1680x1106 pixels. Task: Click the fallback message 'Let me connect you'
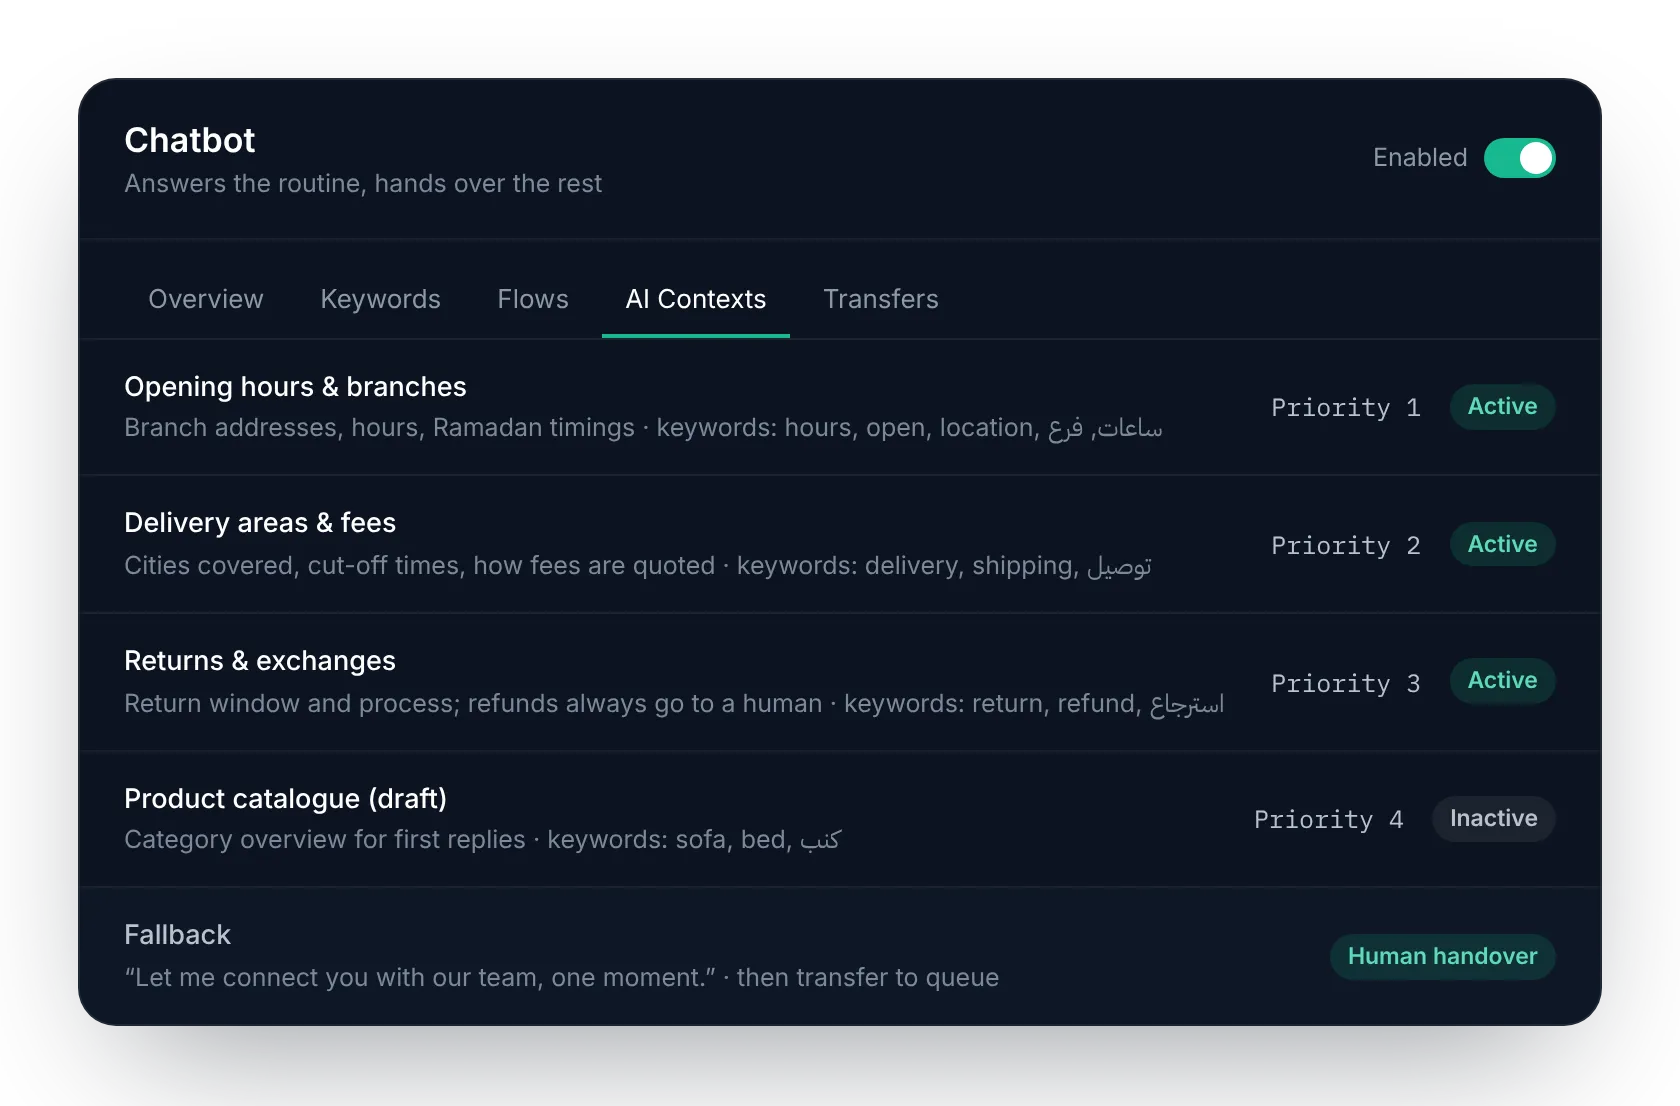coord(561,978)
